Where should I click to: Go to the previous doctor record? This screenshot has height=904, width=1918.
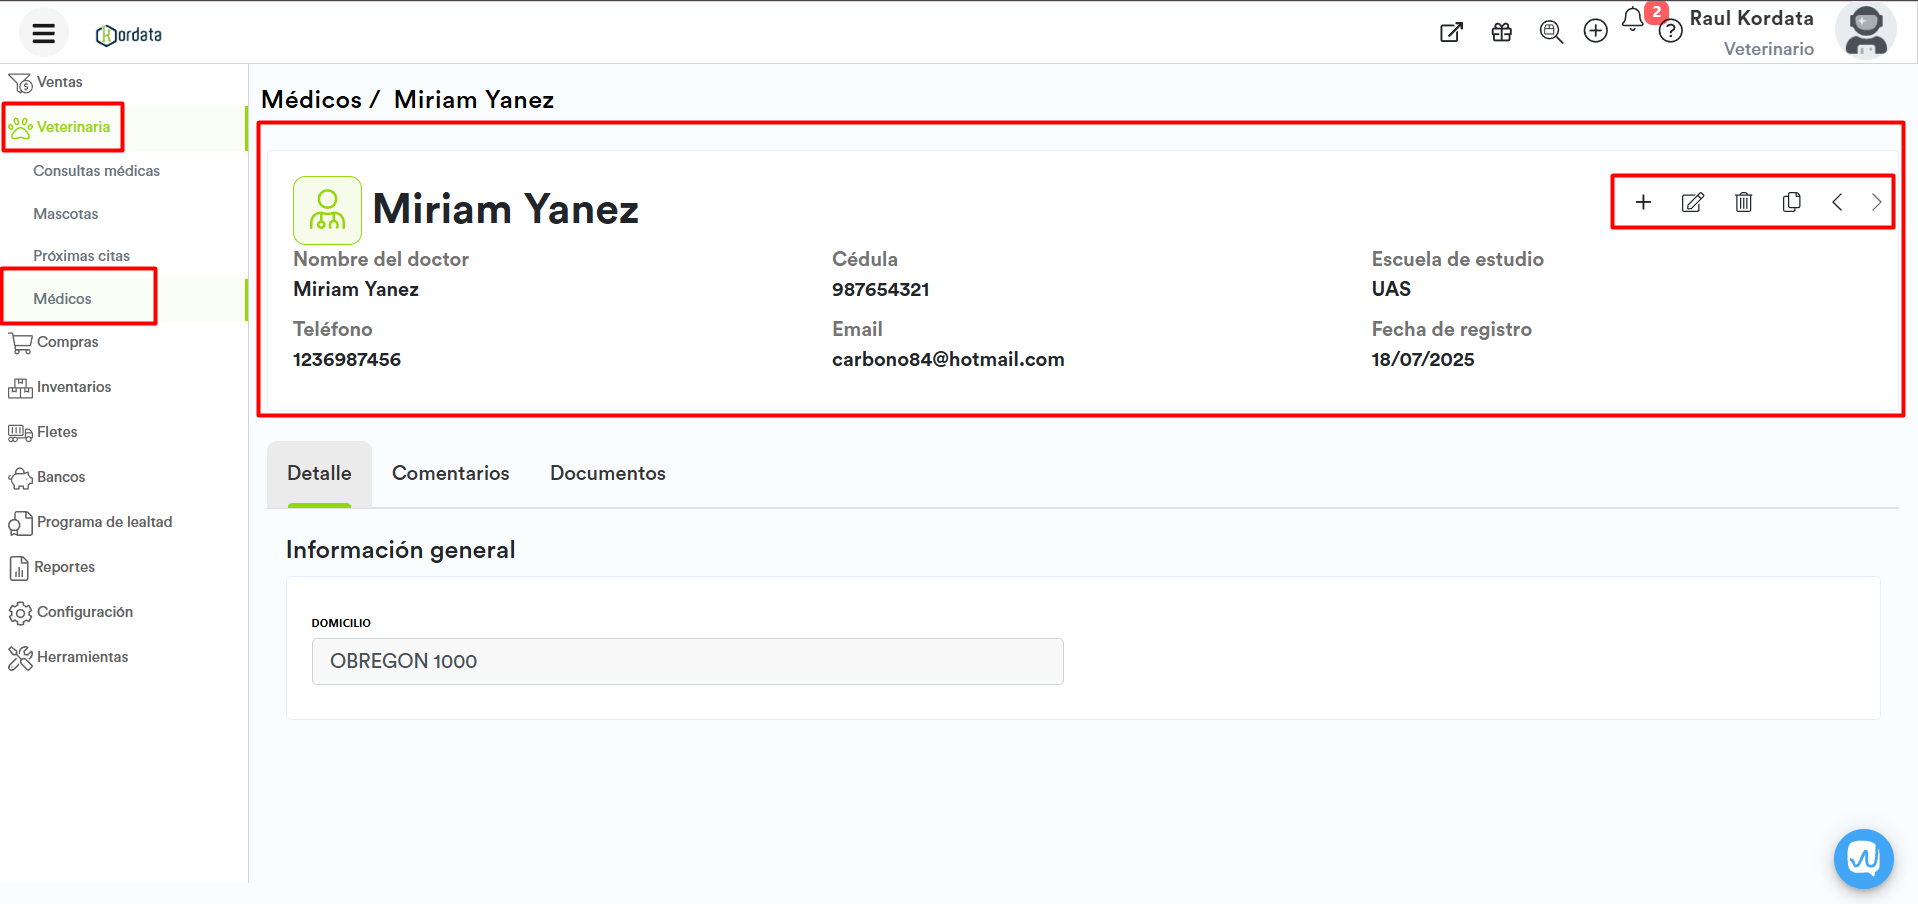point(1837,202)
